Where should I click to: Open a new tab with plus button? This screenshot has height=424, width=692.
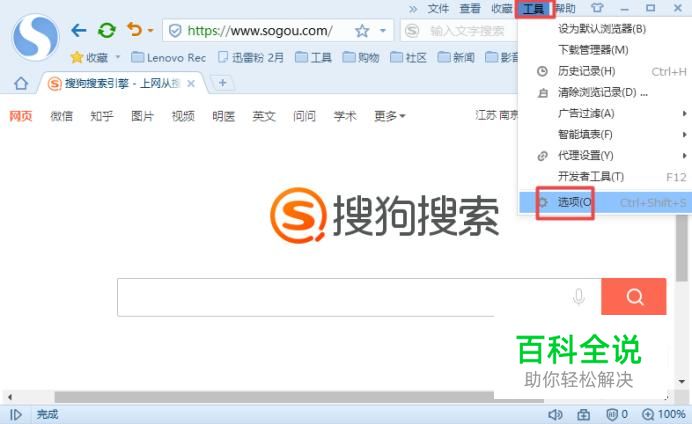click(x=222, y=83)
